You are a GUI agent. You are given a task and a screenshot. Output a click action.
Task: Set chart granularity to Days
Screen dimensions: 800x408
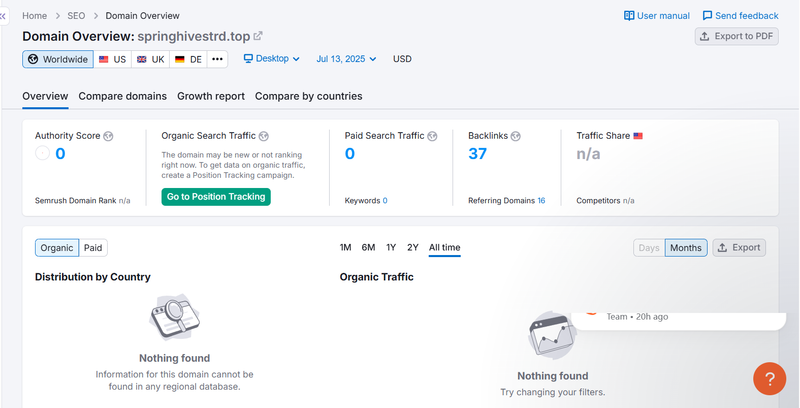click(649, 248)
